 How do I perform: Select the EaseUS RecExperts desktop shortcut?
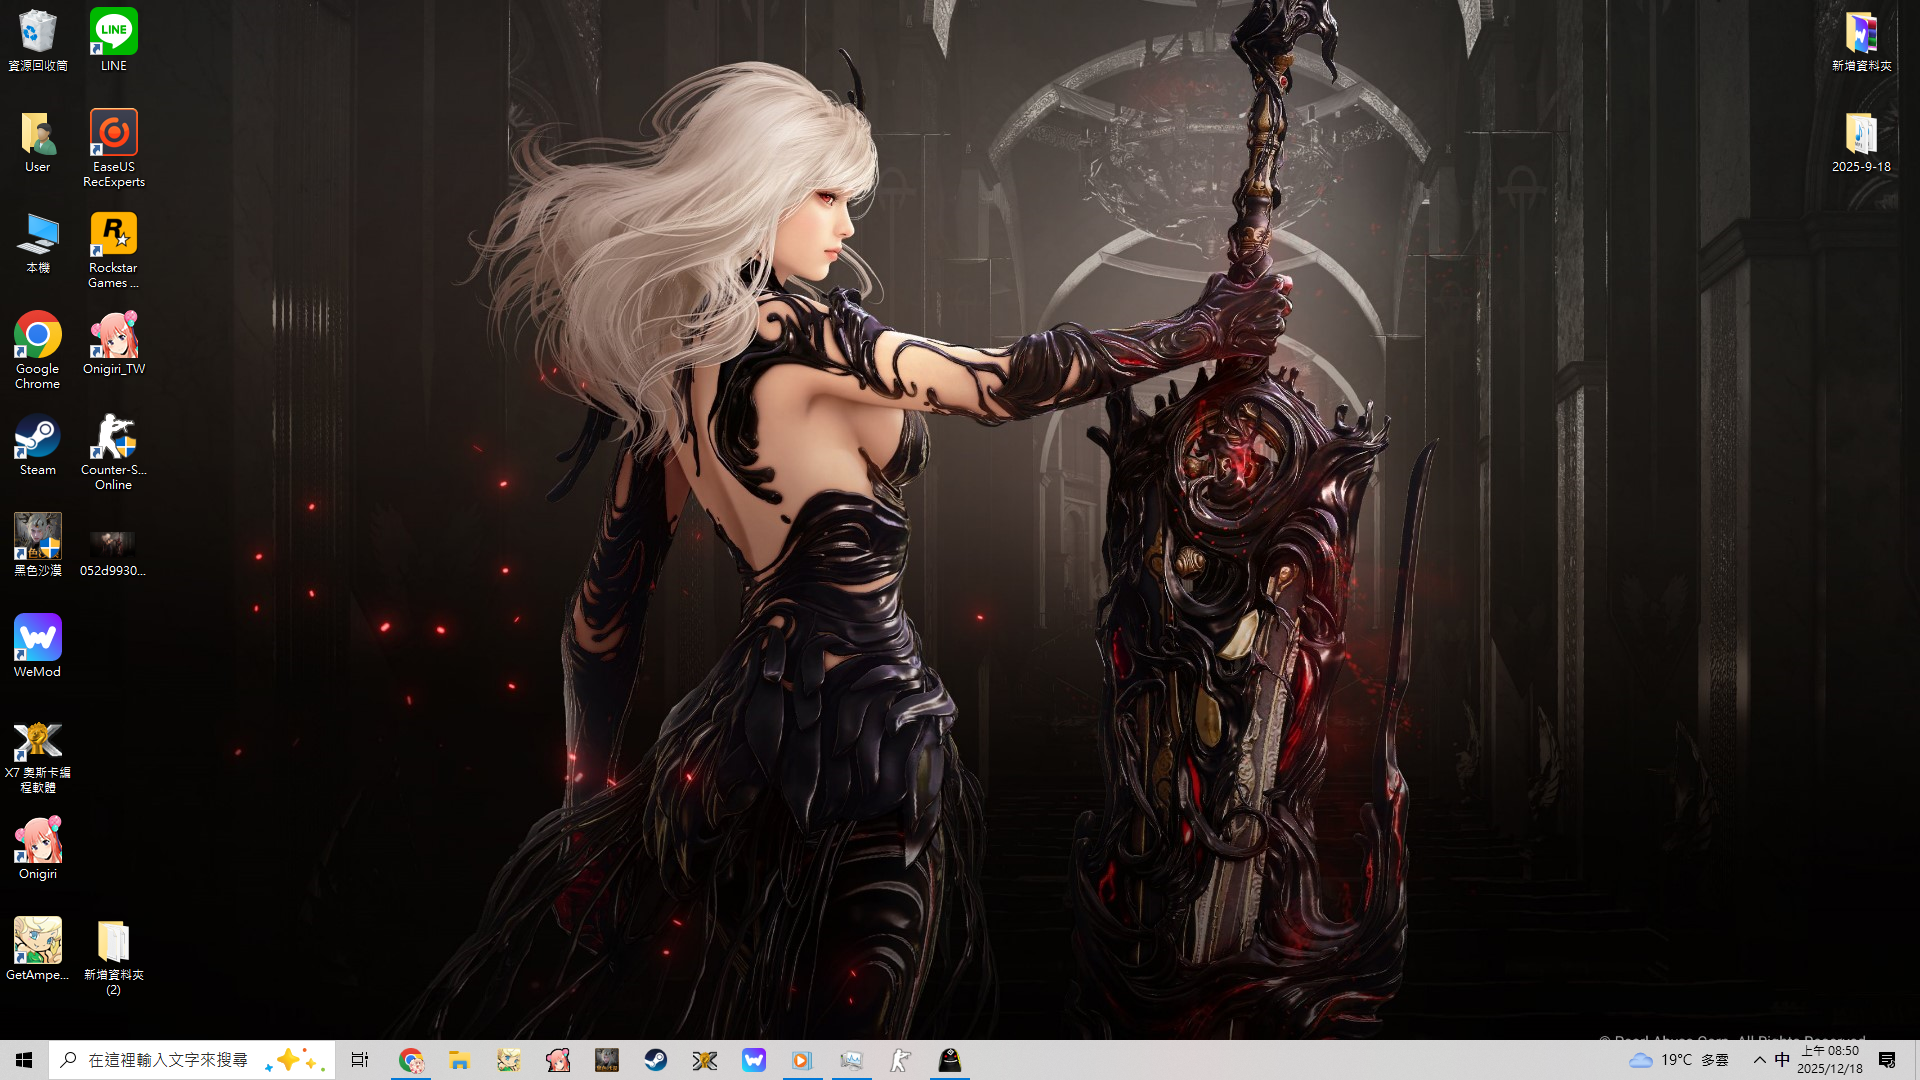pos(114,148)
